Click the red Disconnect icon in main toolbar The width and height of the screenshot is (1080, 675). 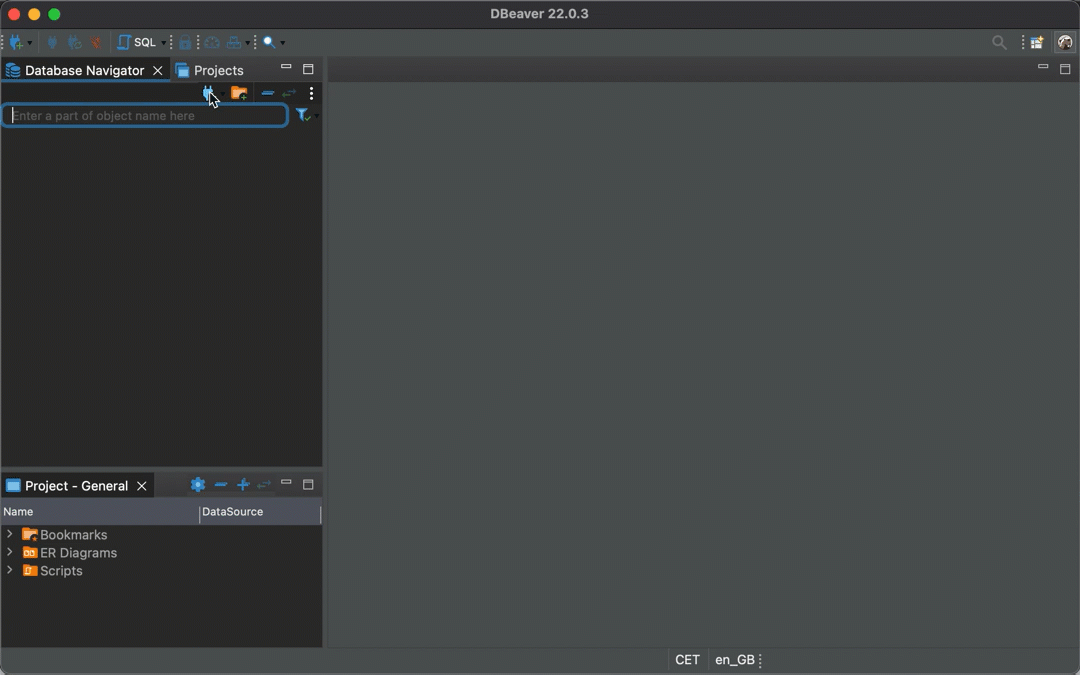(95, 42)
